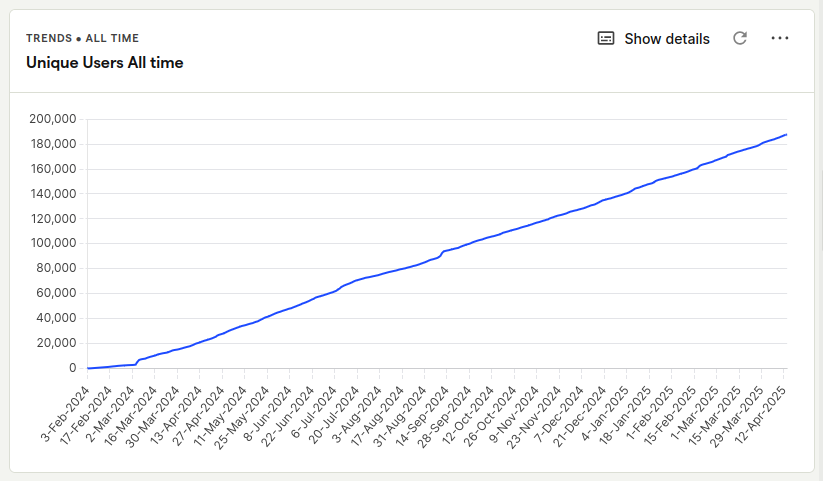Click the 16-Mar-2024 date label

pyautogui.click(x=130, y=416)
